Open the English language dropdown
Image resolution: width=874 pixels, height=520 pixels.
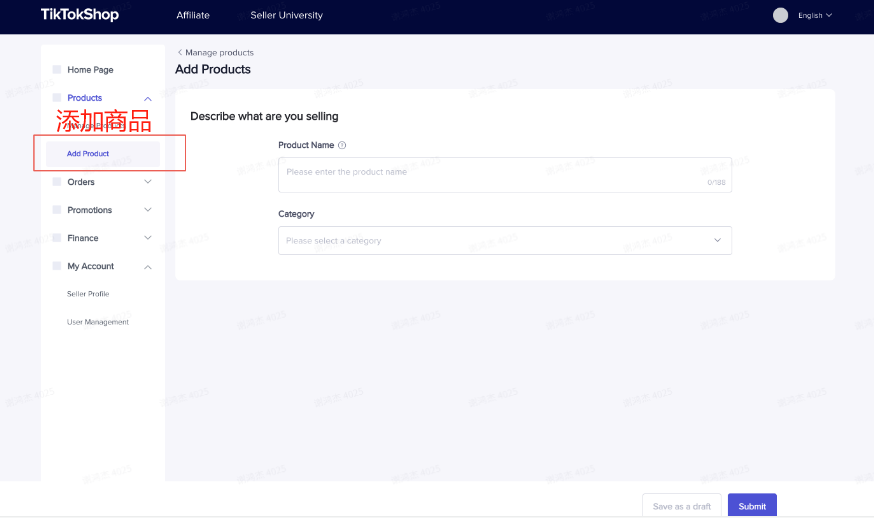click(x=814, y=15)
